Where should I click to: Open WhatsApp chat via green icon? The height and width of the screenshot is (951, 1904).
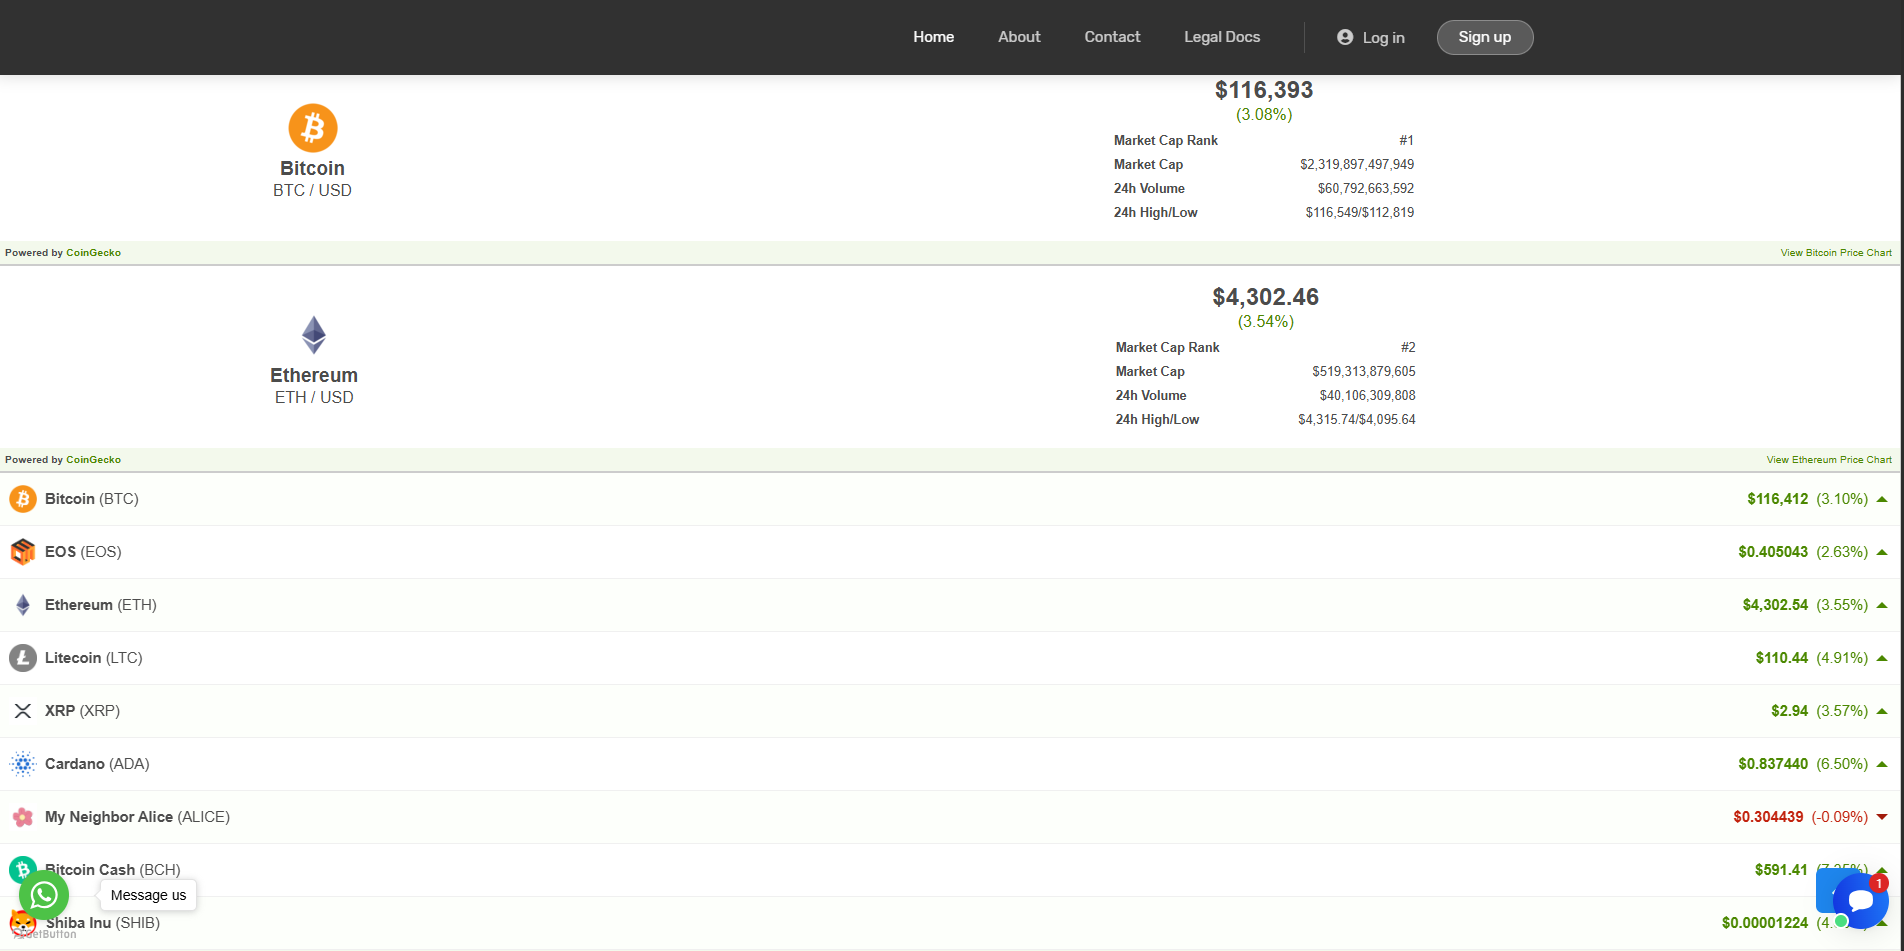(44, 895)
